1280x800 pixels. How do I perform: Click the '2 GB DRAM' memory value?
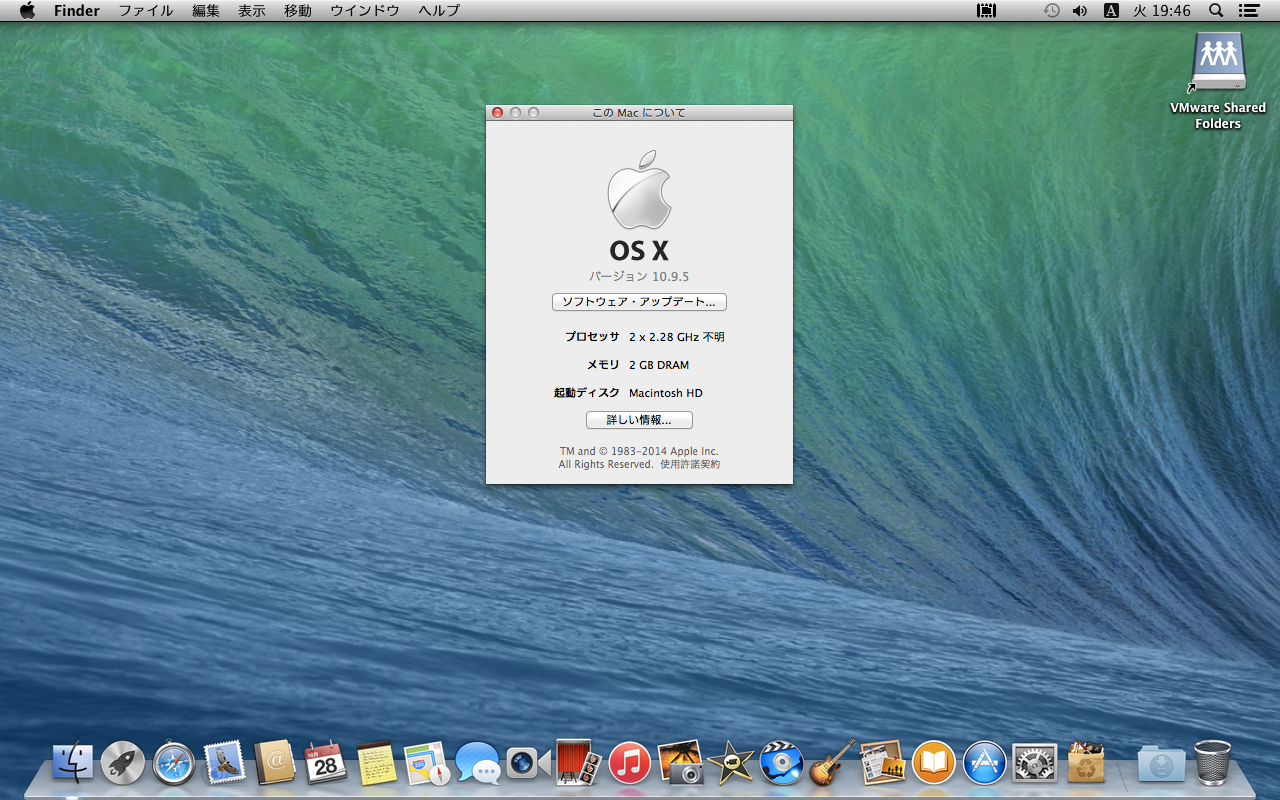coord(659,365)
